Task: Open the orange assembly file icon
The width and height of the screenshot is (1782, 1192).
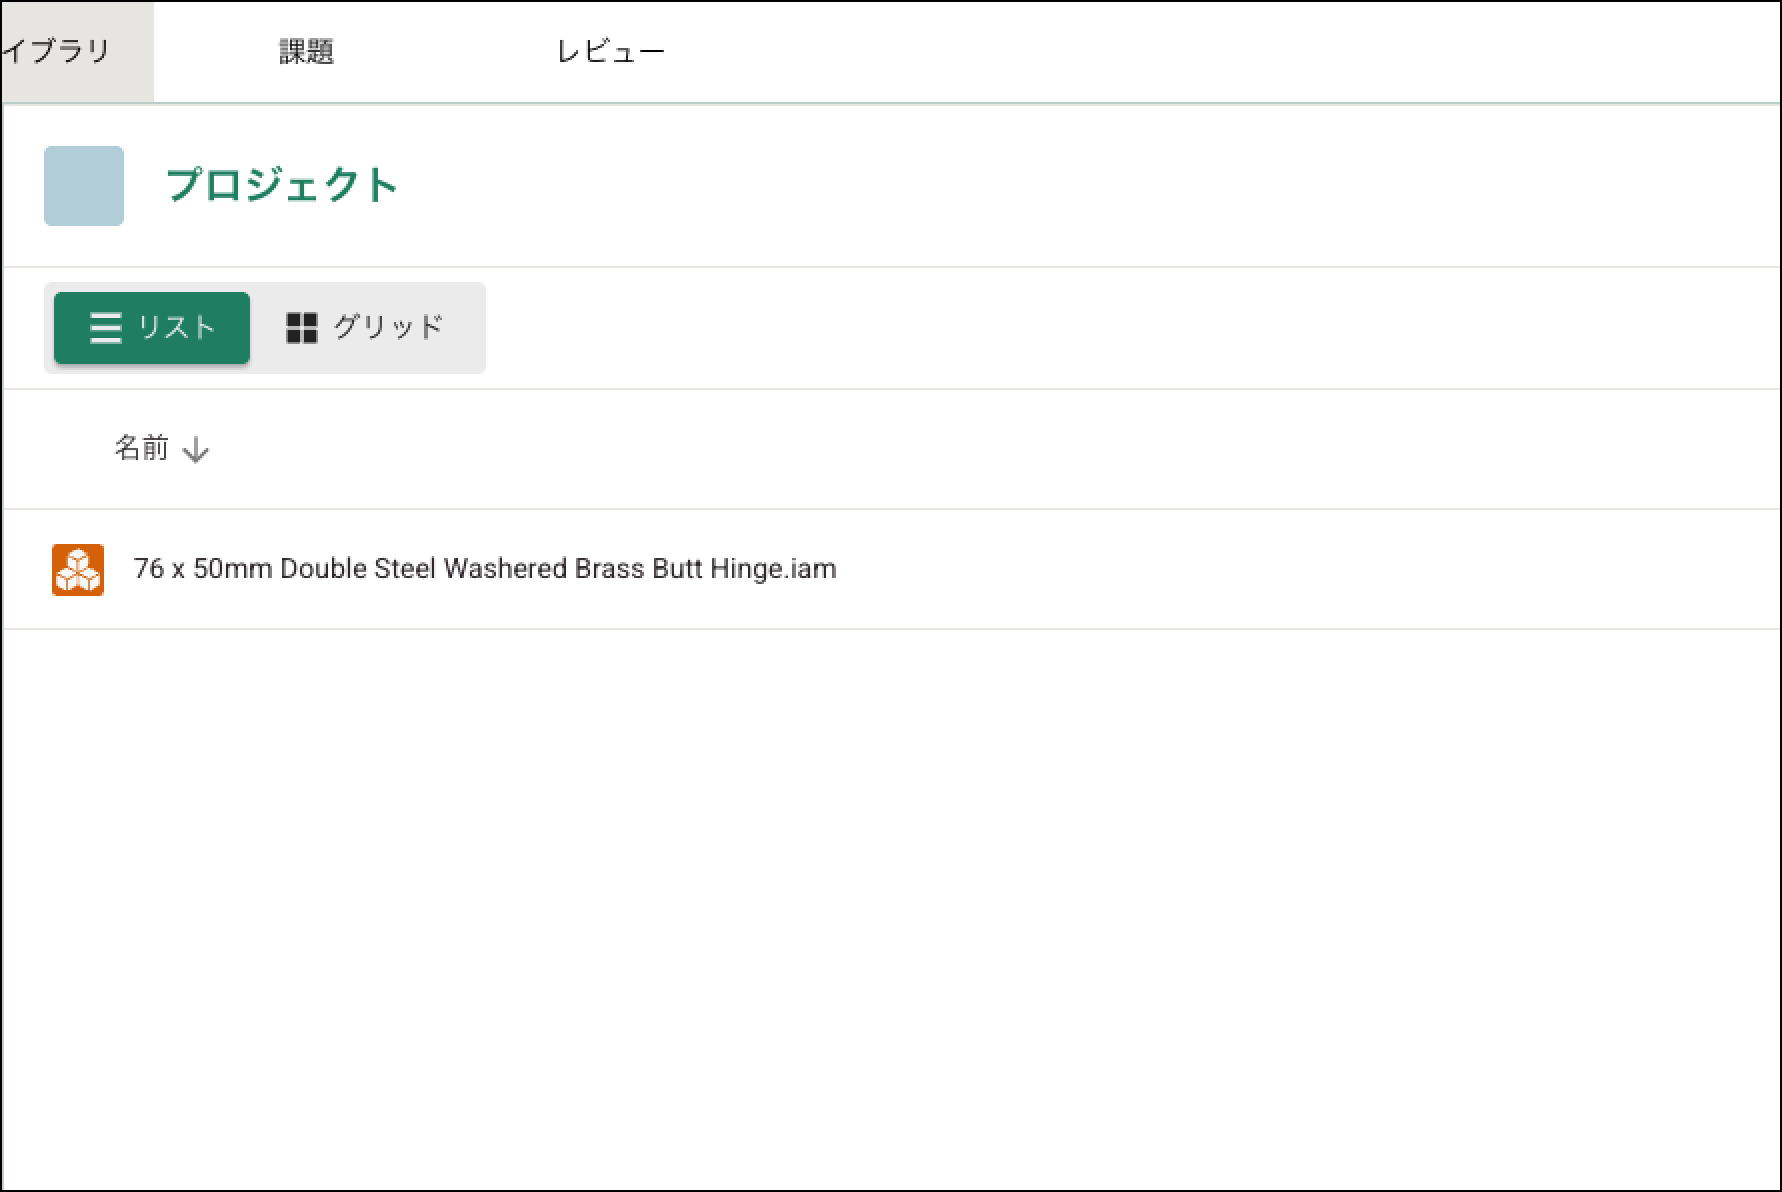Action: 78,570
